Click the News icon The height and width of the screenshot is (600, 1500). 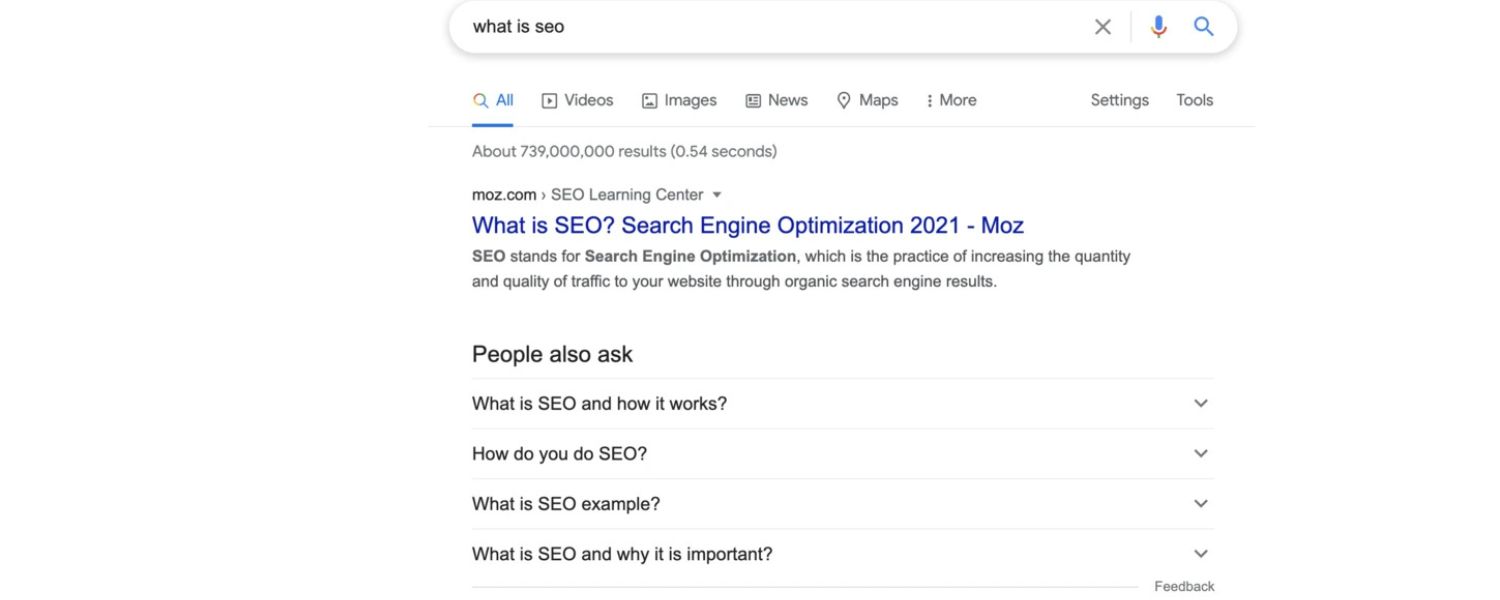point(752,100)
